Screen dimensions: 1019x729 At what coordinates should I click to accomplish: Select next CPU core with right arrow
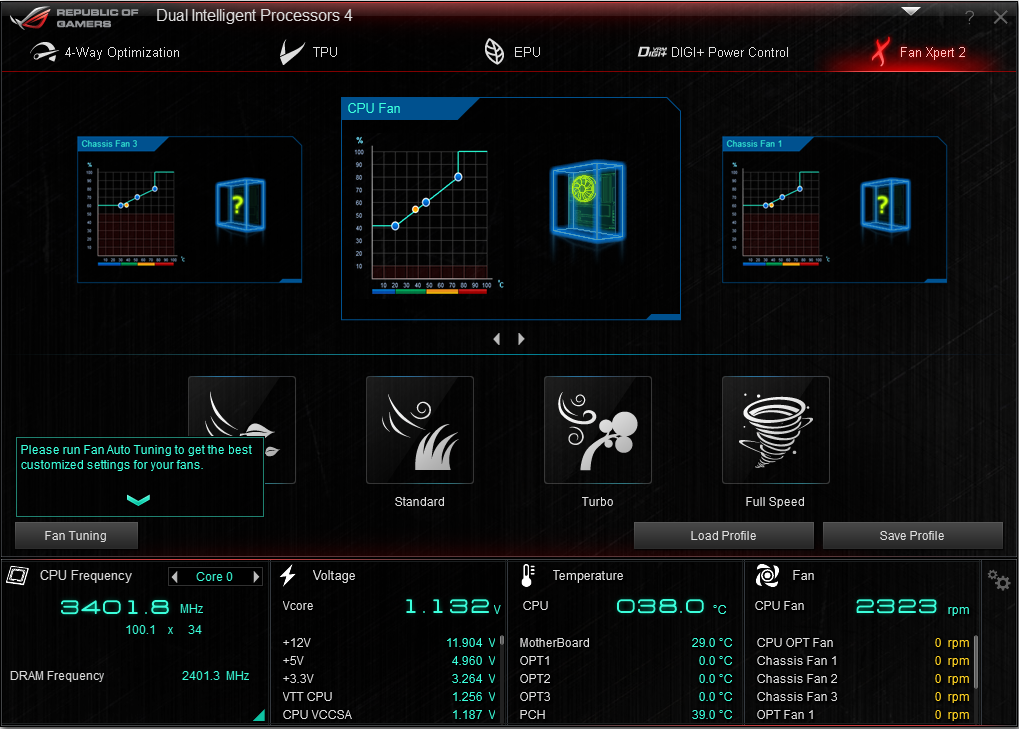256,576
